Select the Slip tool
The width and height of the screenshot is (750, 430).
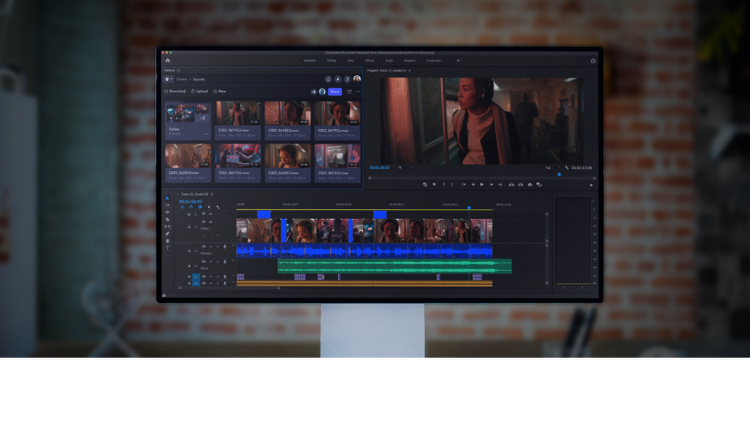pos(167,227)
